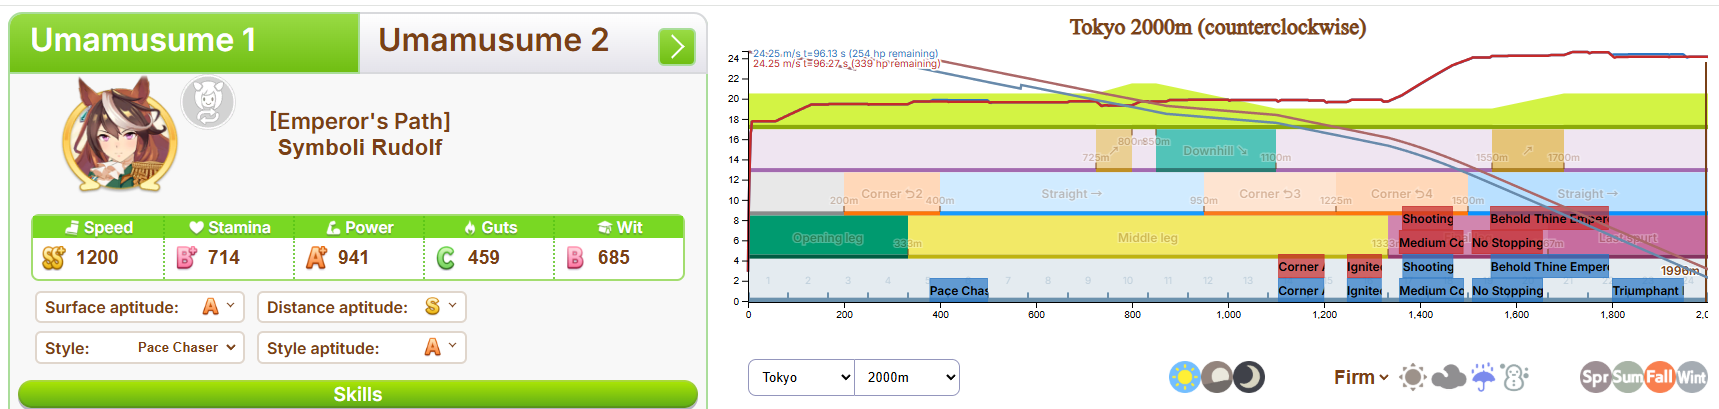
Task: Click the Power arm icon in stats header
Action: 333,227
